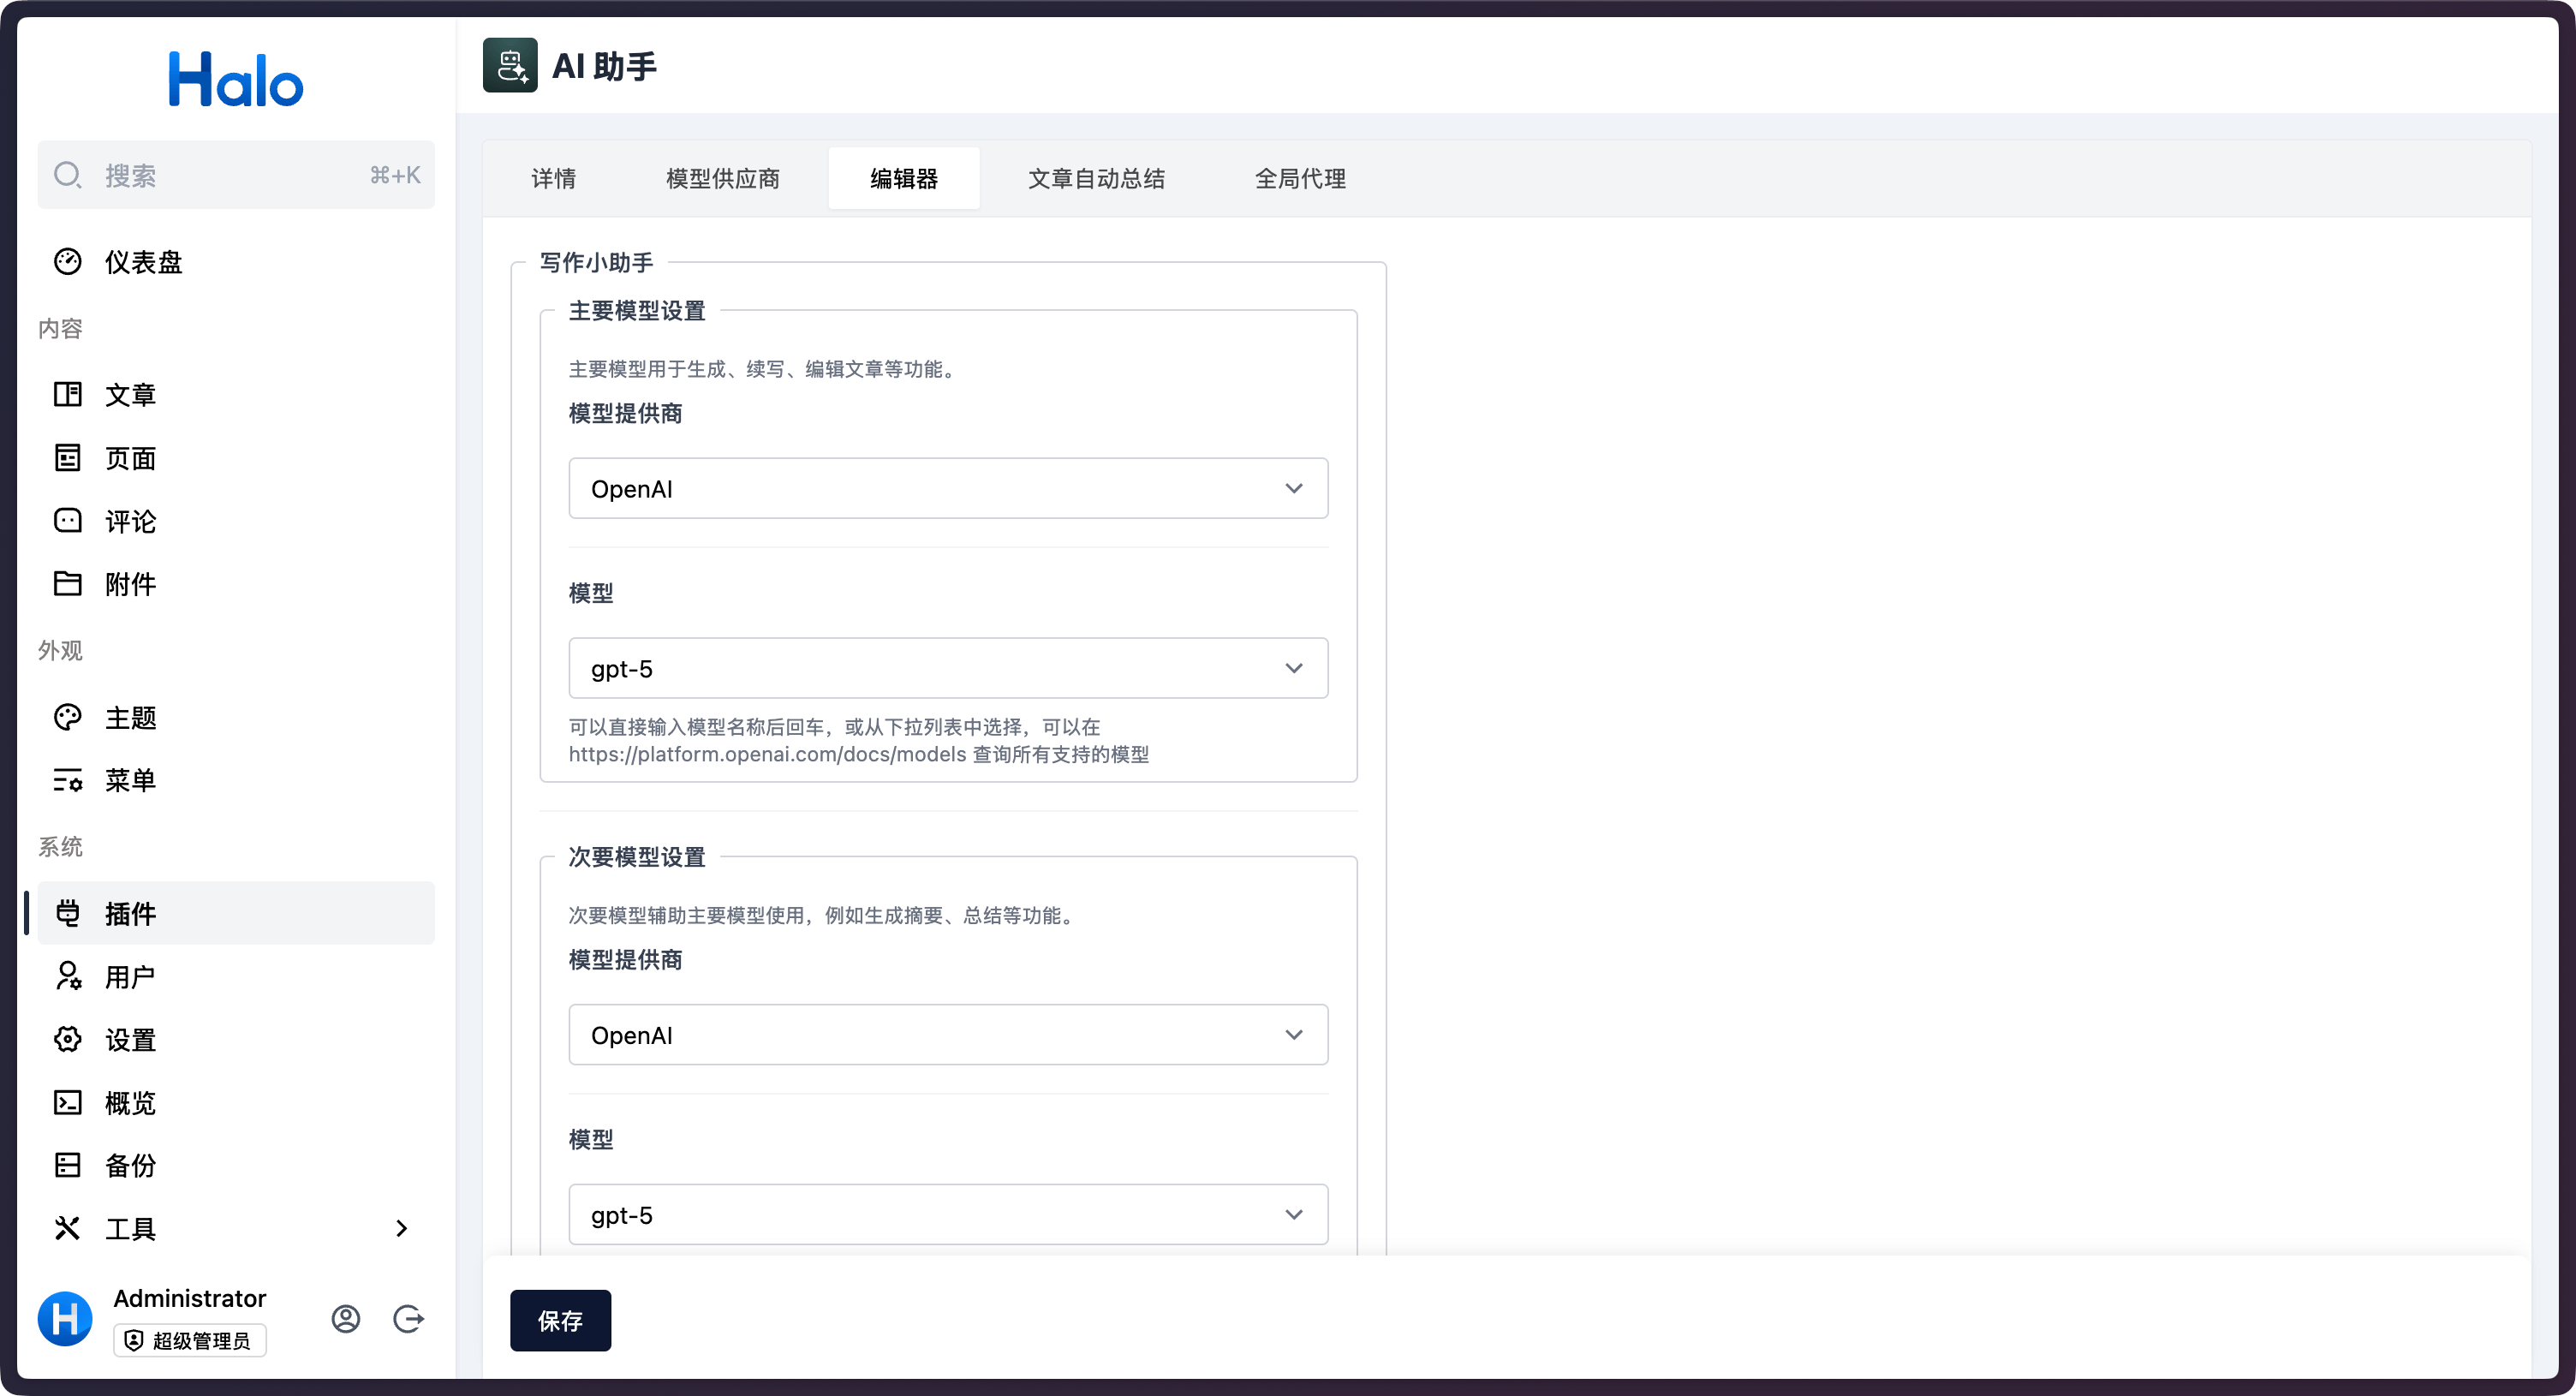Image resolution: width=2576 pixels, height=1396 pixels.
Task: Switch to the 模型供应商 tab
Action: 723,178
